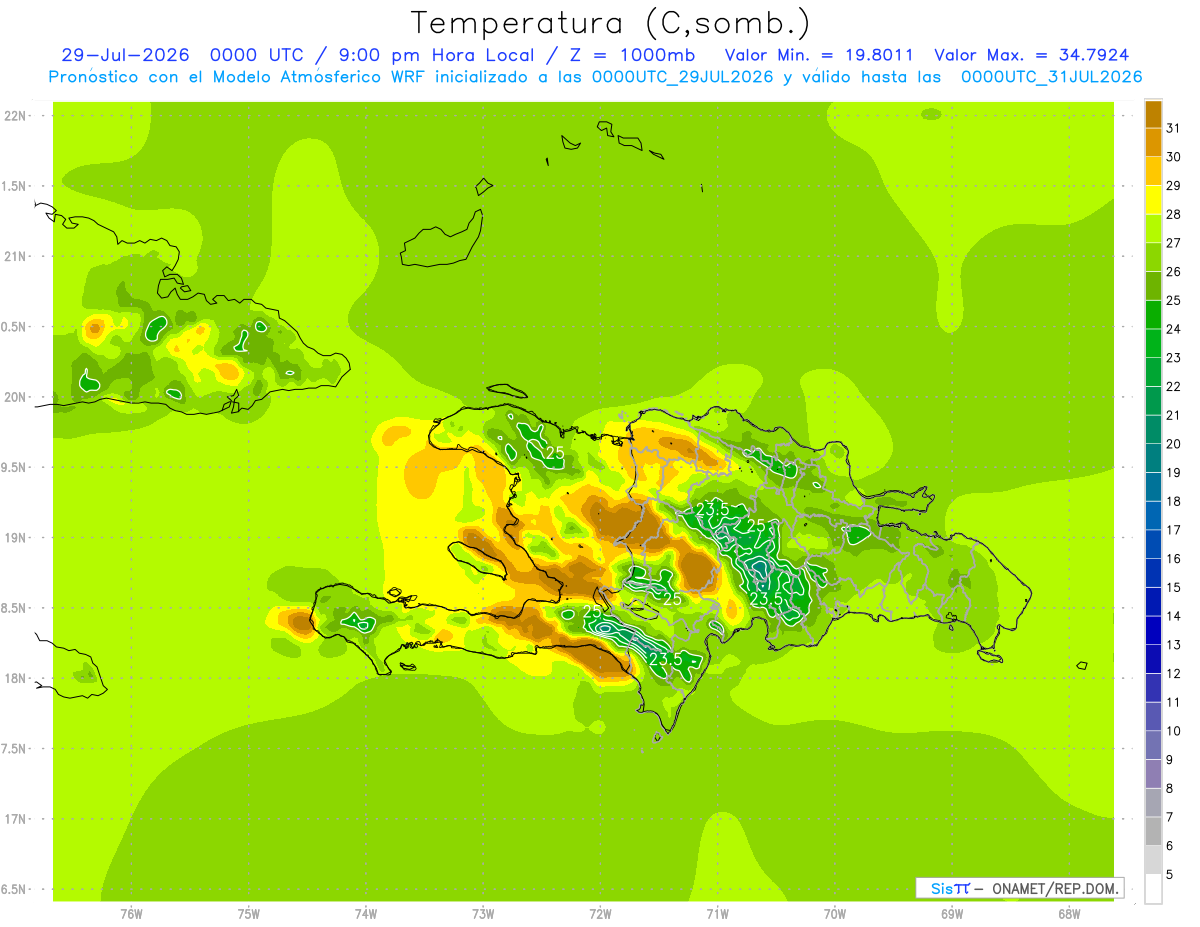Click the gray legend swatch between 6 and 7
Screen dimensions: 1200x927
(x=1153, y=831)
